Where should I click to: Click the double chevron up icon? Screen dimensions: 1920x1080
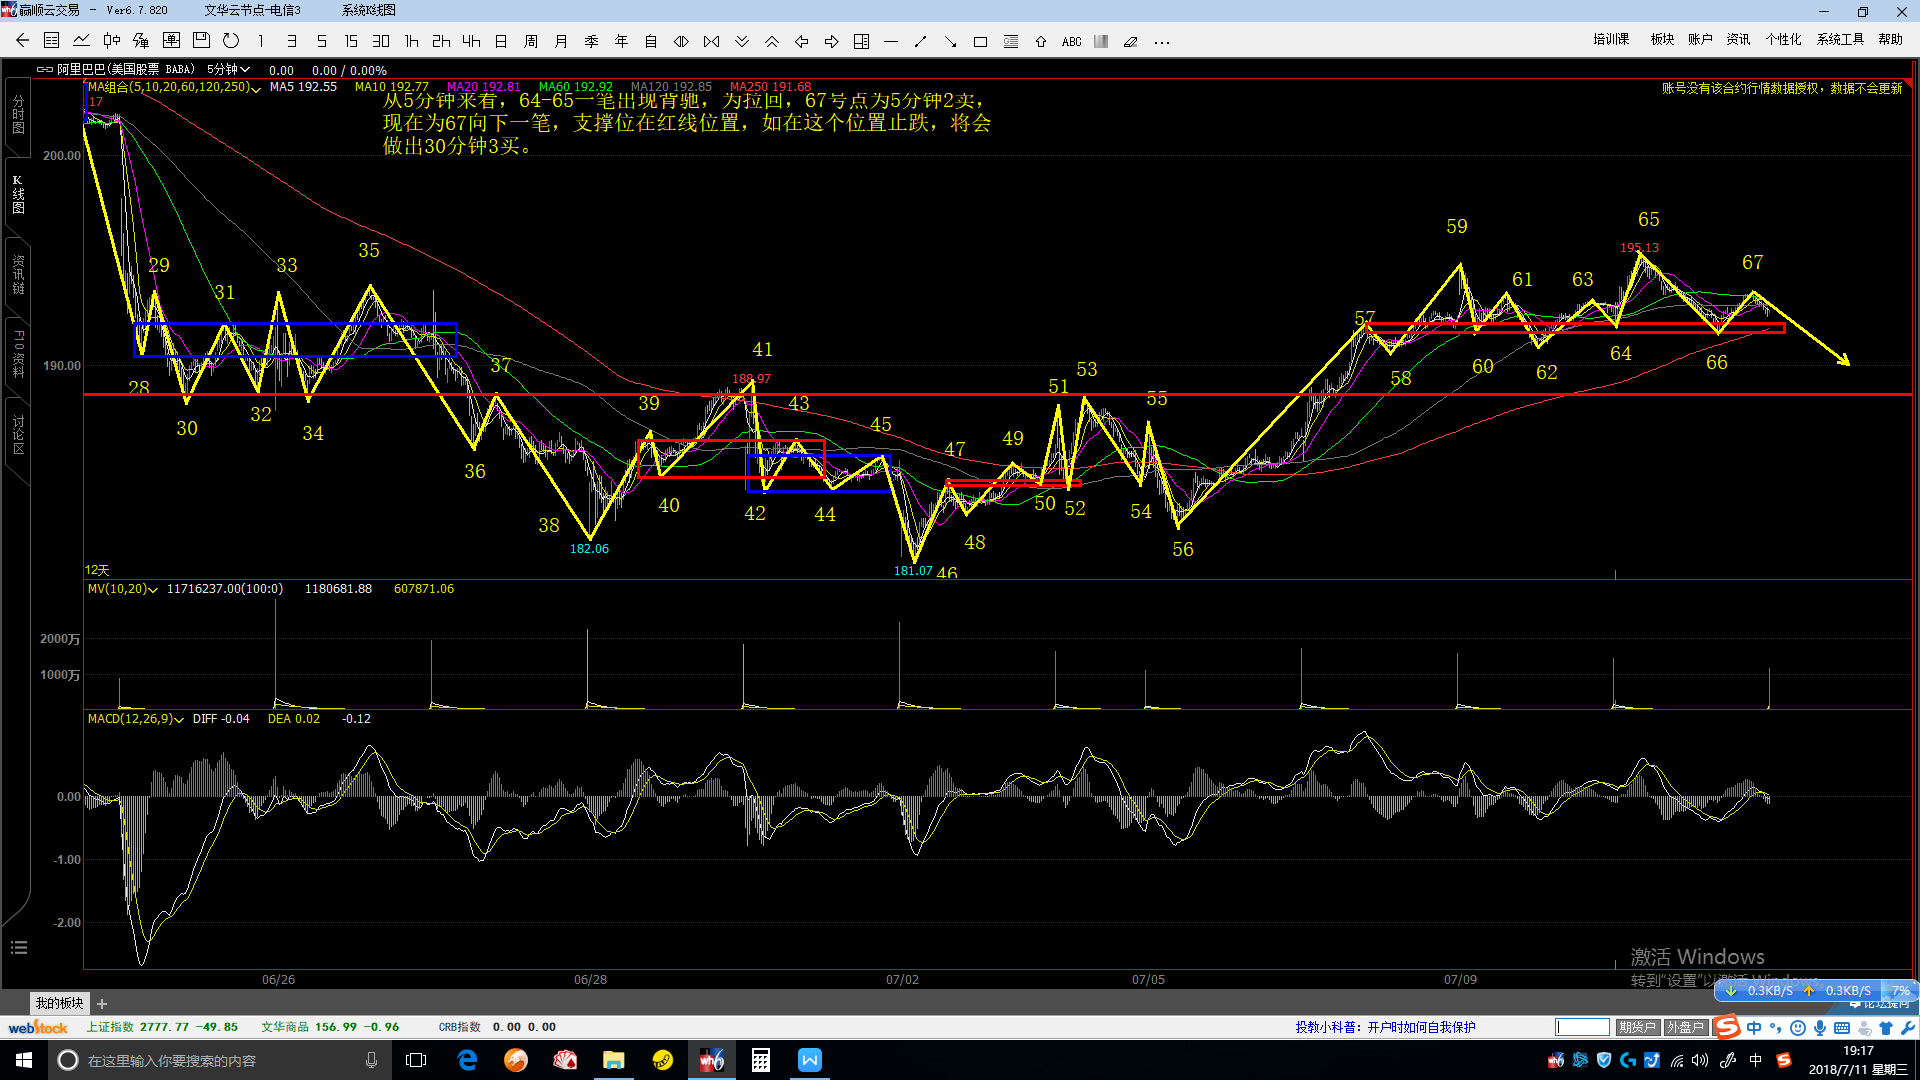[771, 41]
